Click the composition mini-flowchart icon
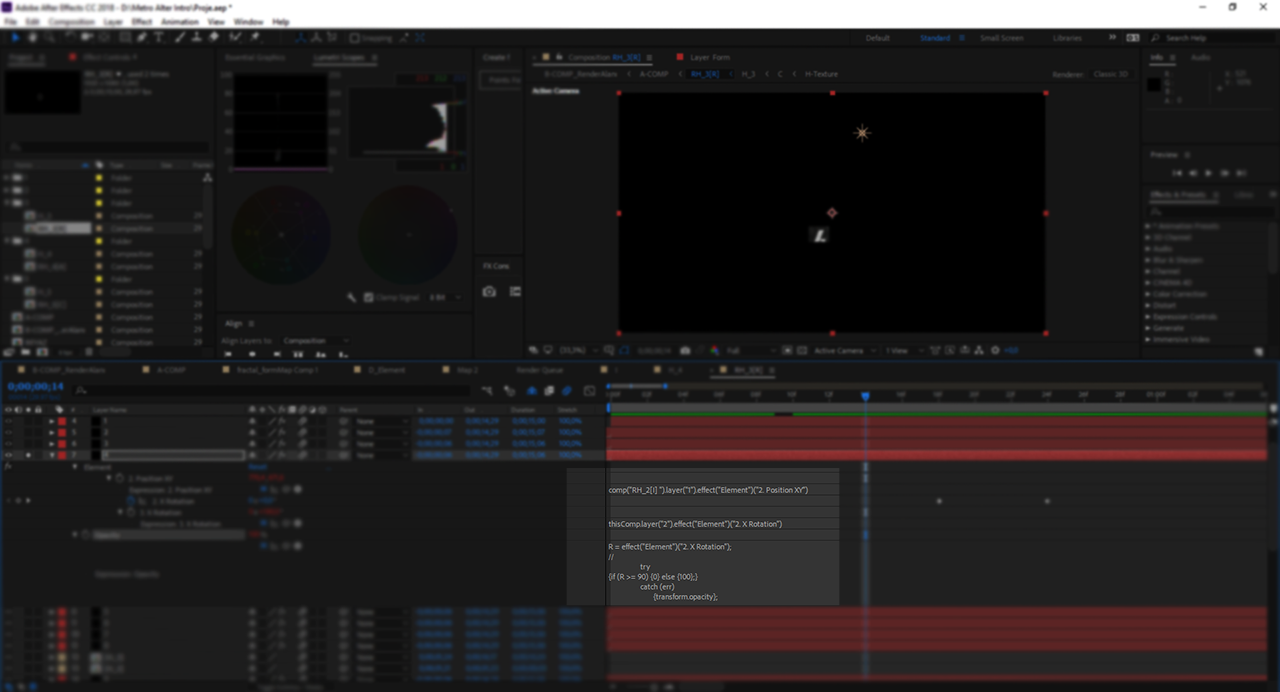Image resolution: width=1280 pixels, height=692 pixels. click(x=487, y=391)
